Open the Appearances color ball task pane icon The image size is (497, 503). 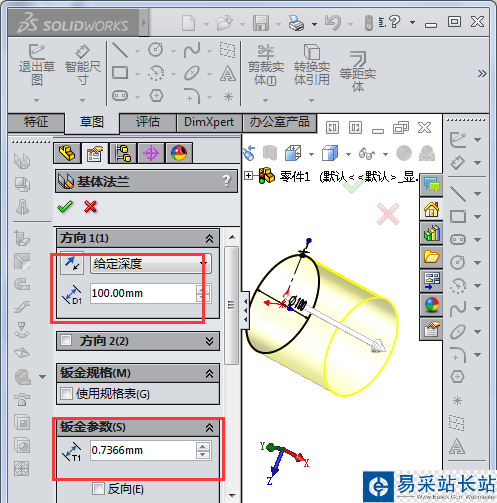[431, 305]
